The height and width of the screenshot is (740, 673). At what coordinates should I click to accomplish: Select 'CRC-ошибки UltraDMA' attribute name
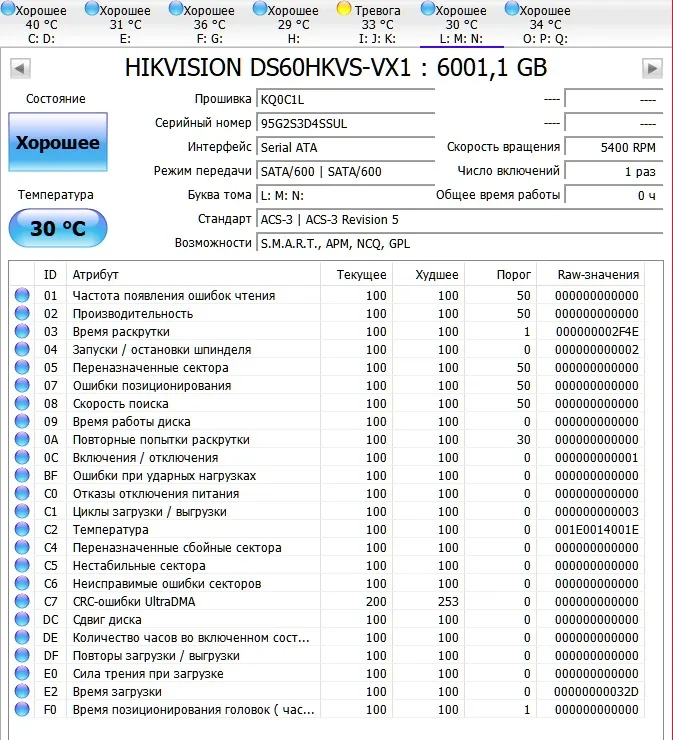pyautogui.click(x=134, y=602)
